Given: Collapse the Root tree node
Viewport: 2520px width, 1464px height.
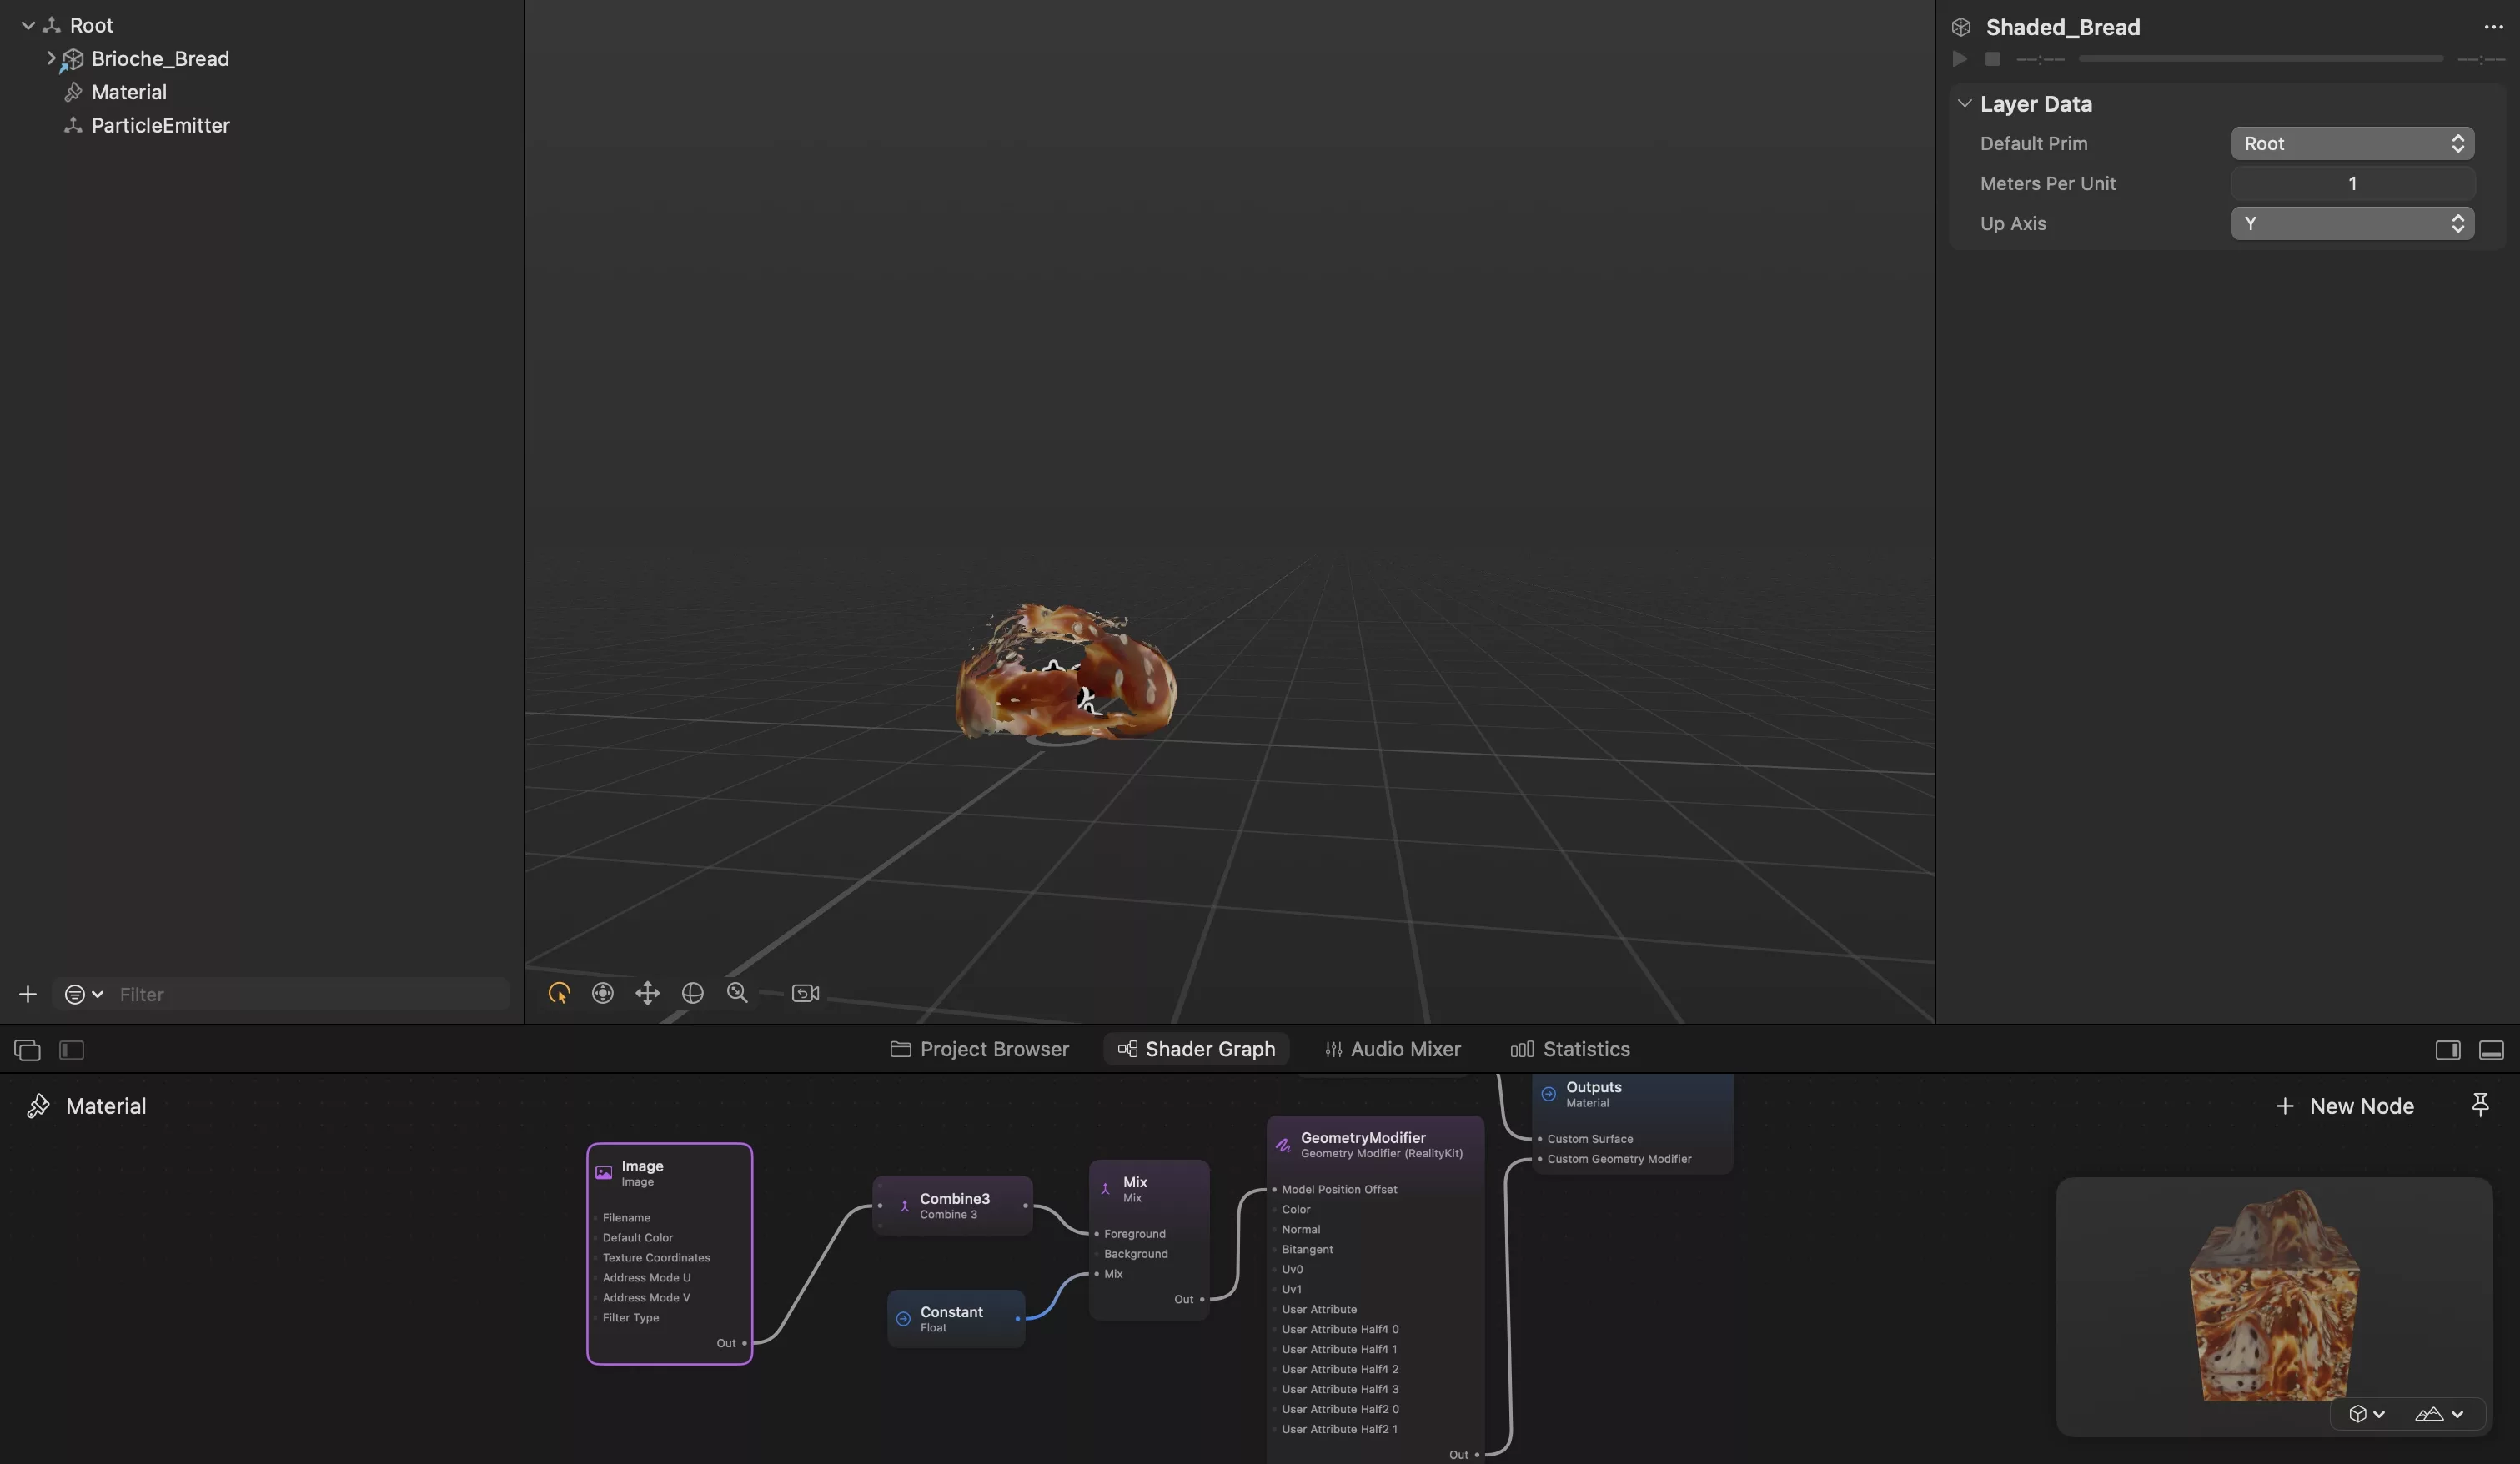Looking at the screenshot, I should pyautogui.click(x=28, y=25).
